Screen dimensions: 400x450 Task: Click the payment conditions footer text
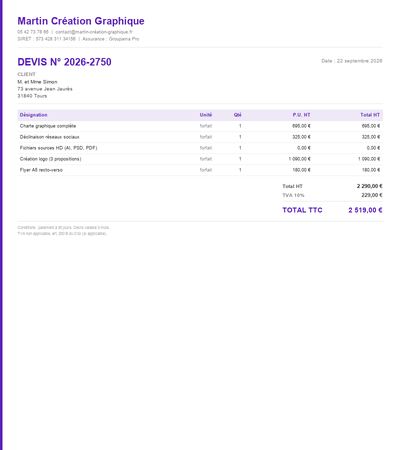click(63, 228)
